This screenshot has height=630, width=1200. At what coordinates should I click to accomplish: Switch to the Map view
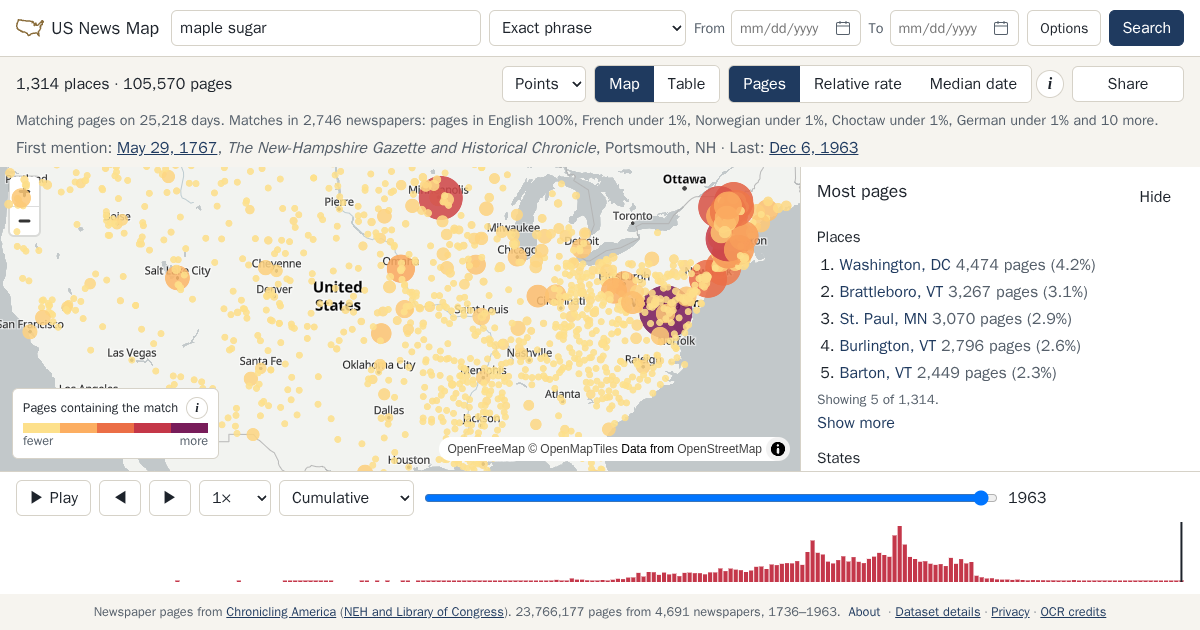624,84
